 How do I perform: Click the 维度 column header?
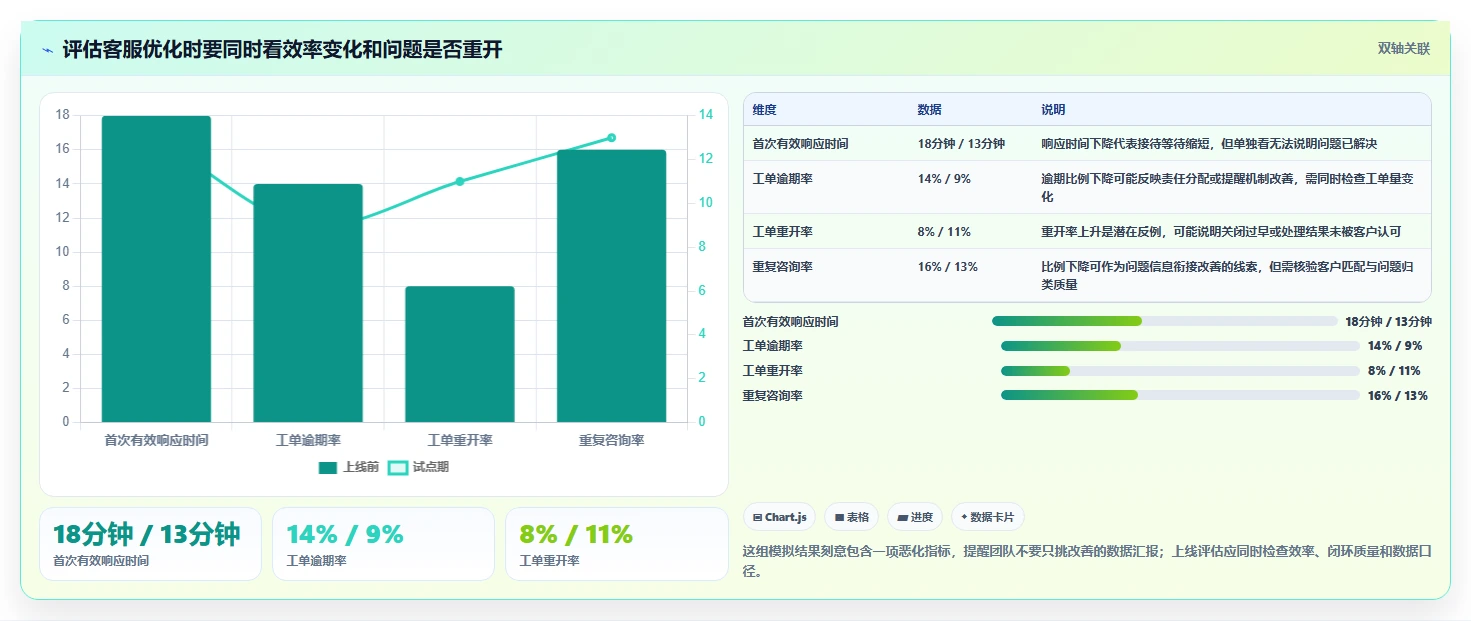(765, 110)
